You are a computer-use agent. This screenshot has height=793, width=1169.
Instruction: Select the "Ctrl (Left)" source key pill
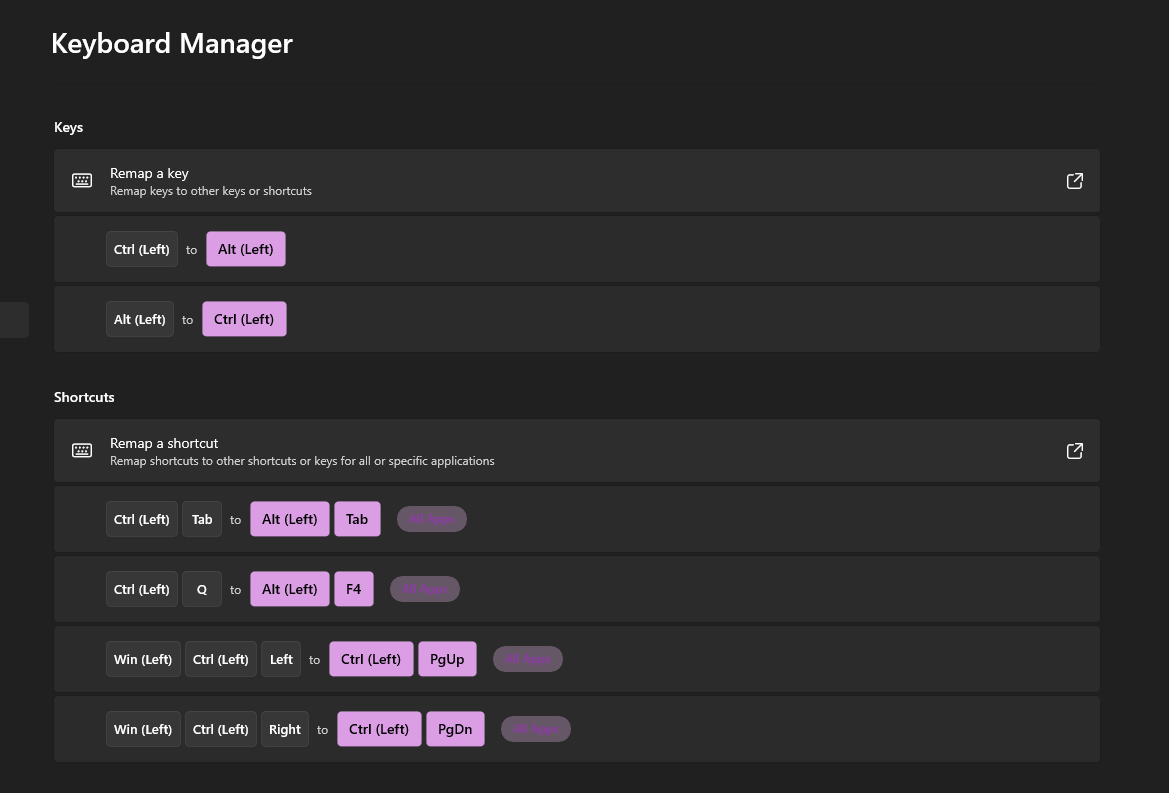141,248
